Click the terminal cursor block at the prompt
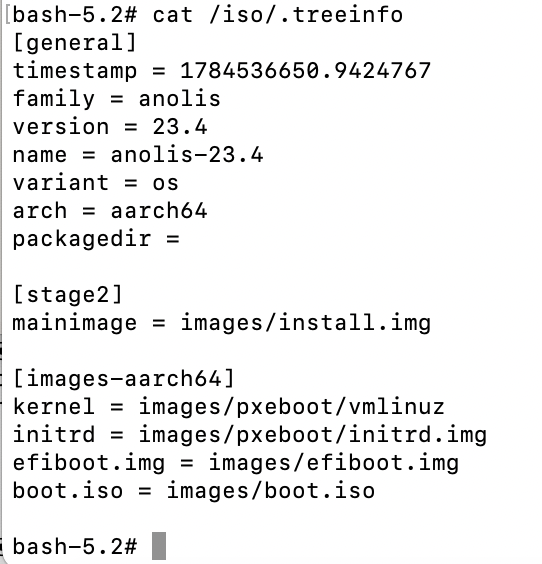 point(159,546)
